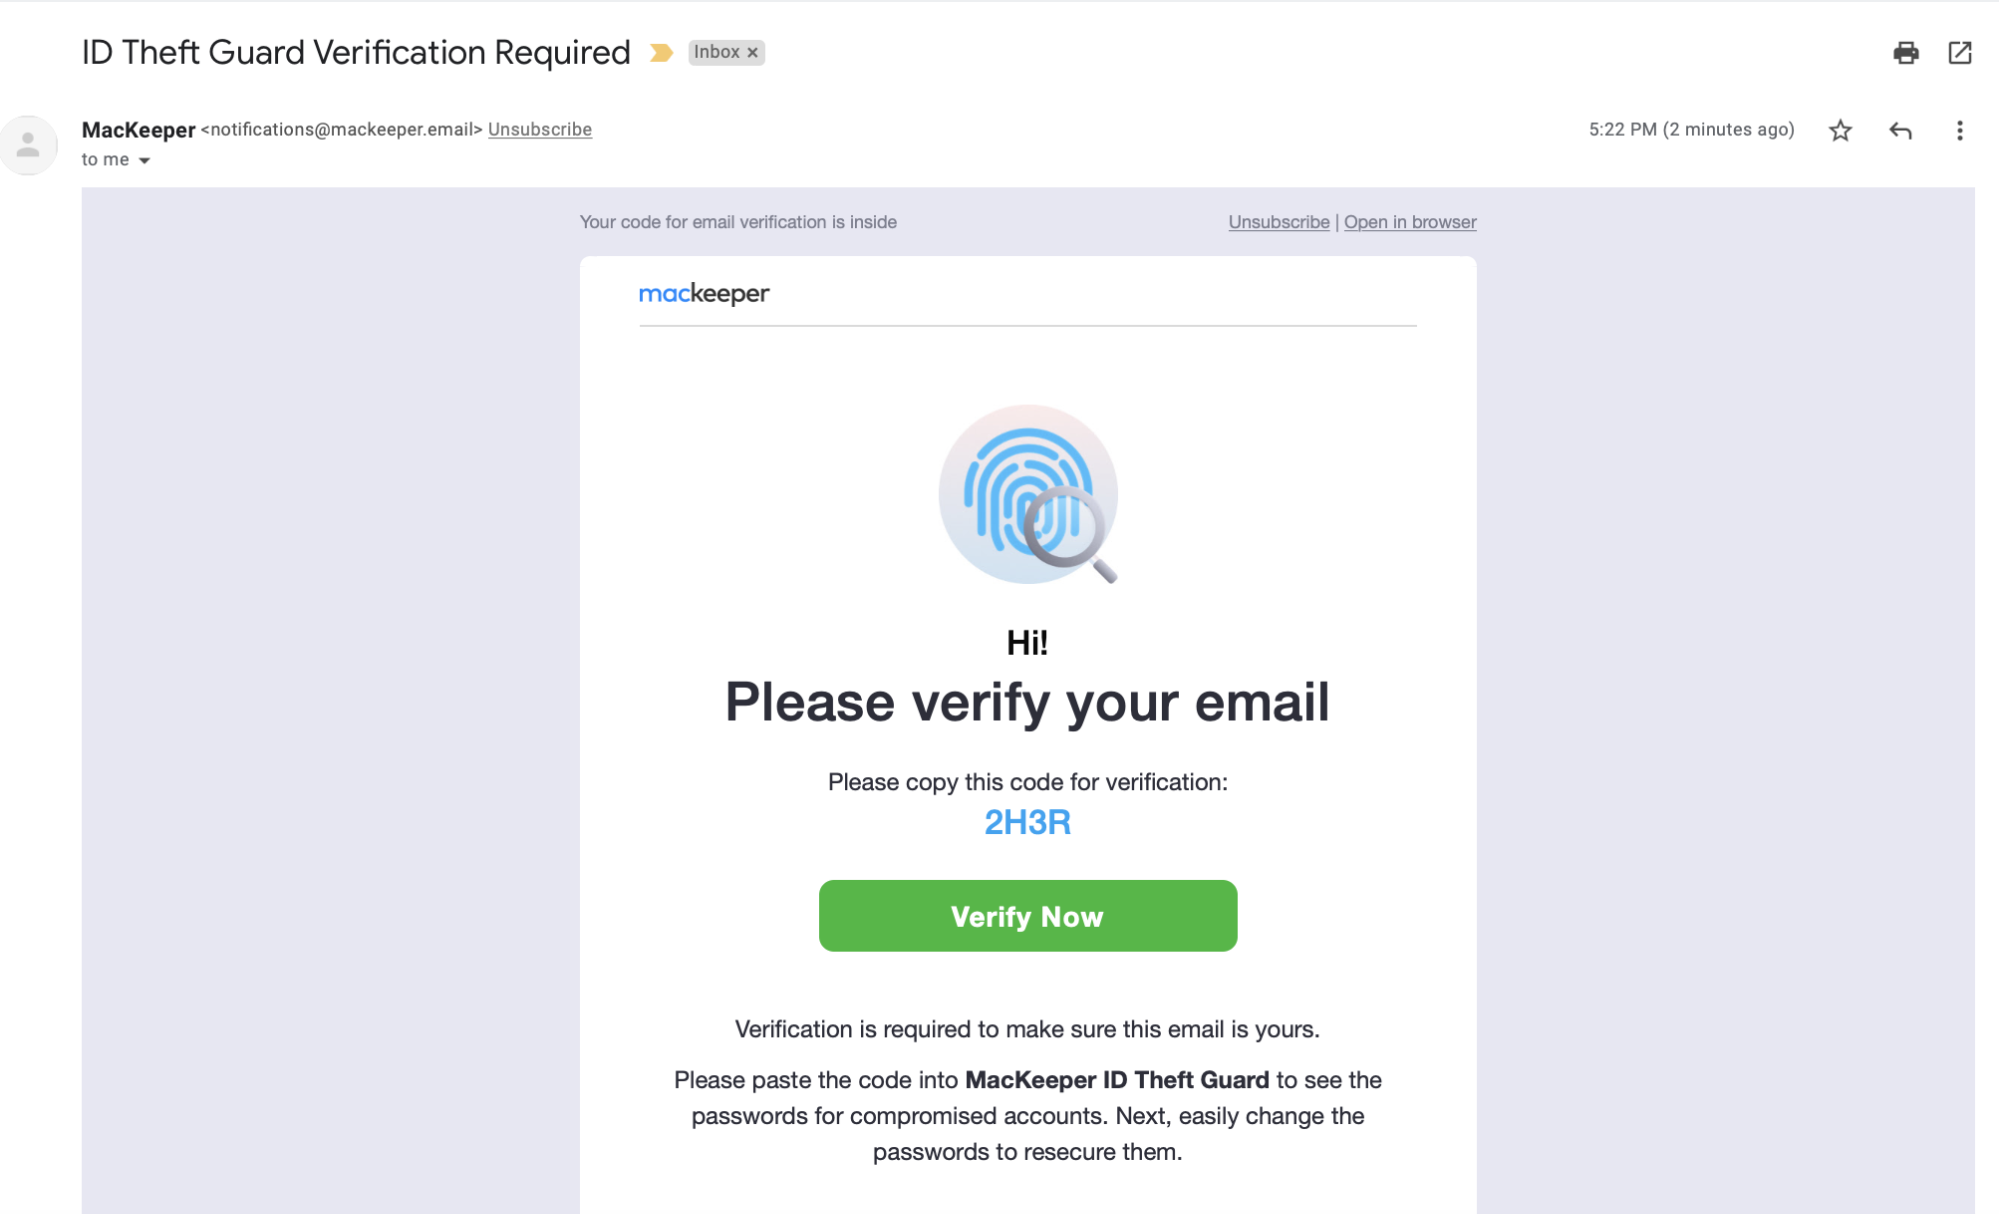
Task: Click the fingerprint magnifier illustration
Action: coord(1028,494)
